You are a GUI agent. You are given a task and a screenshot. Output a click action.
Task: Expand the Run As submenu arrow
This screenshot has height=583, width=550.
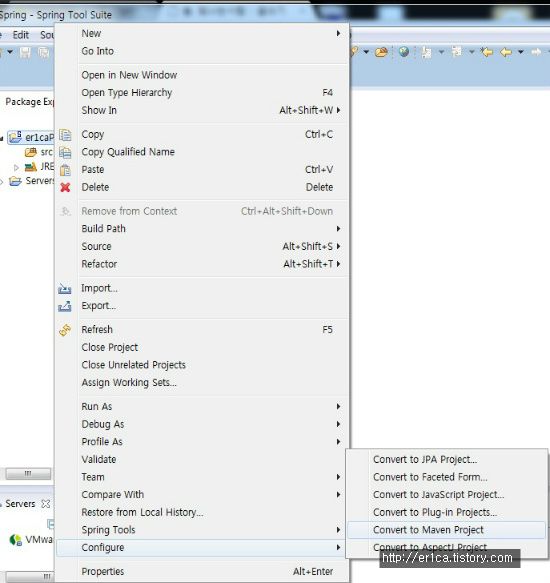338,406
